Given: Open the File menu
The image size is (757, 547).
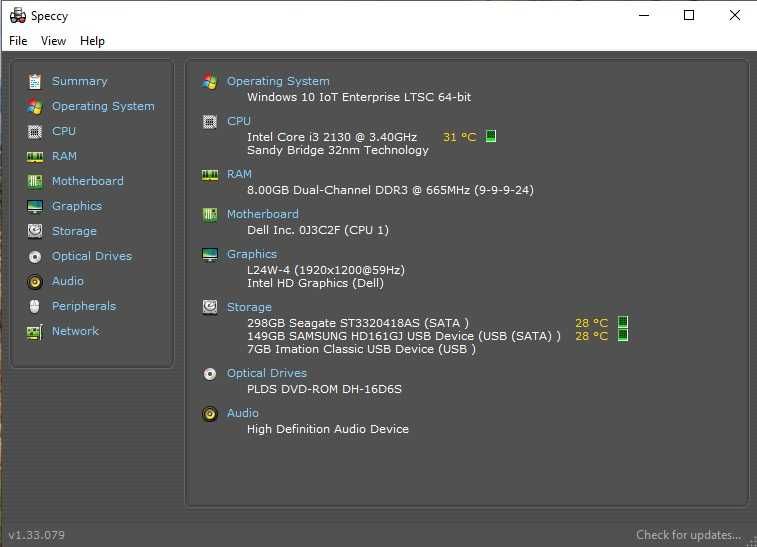Looking at the screenshot, I should [18, 41].
